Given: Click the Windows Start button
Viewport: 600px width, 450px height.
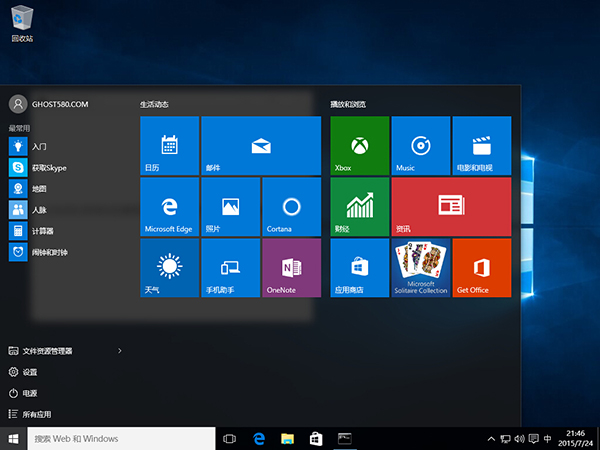Looking at the screenshot, I should pos(13,439).
